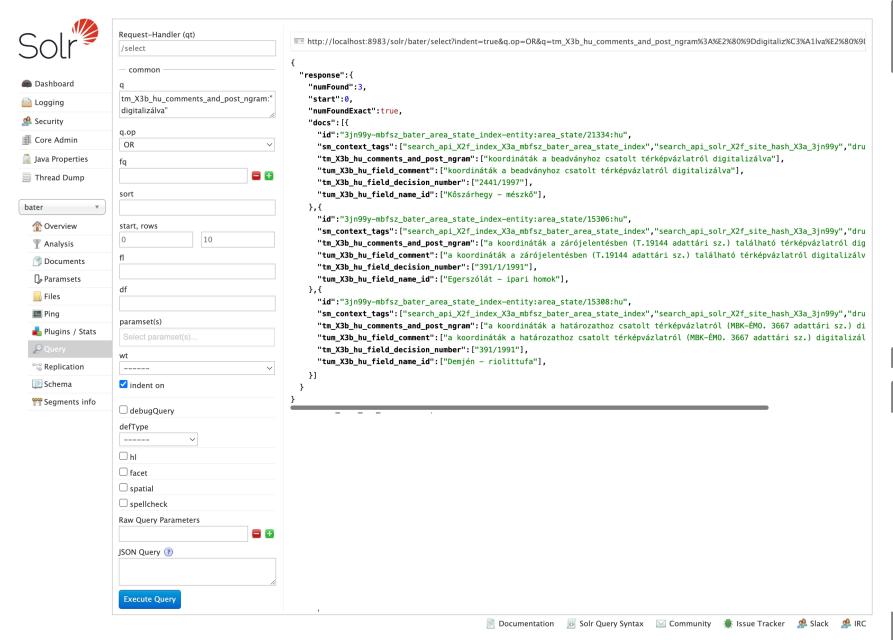Uncheck the indent on checkbox
Image resolution: width=893 pixels, height=640 pixels.
[124, 384]
